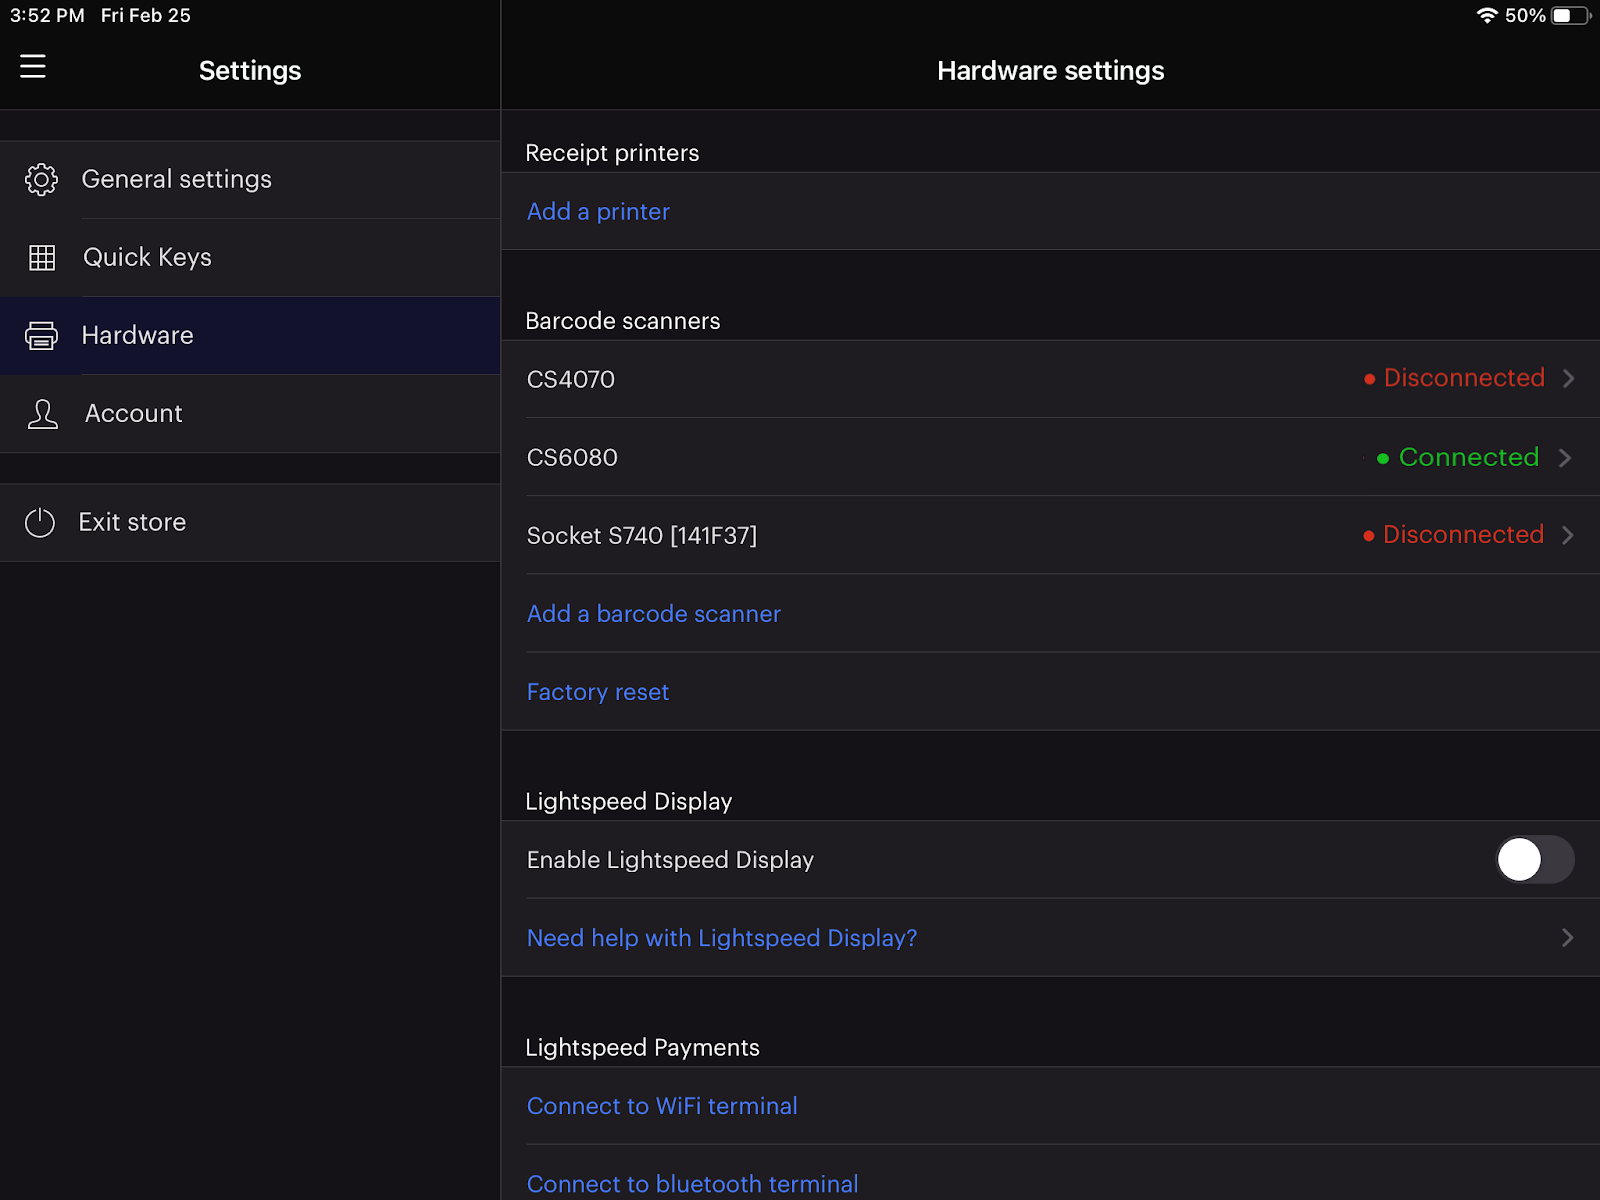This screenshot has width=1600, height=1200.
Task: Select Quick Keys in settings sidebar
Action: pos(147,258)
